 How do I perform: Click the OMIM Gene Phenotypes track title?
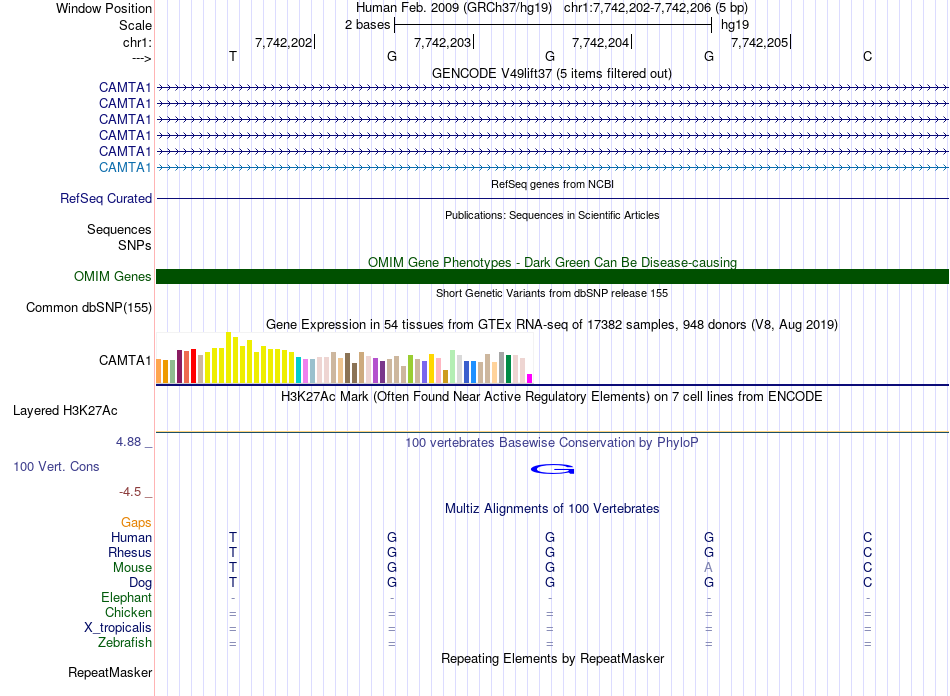pyautogui.click(x=552, y=262)
